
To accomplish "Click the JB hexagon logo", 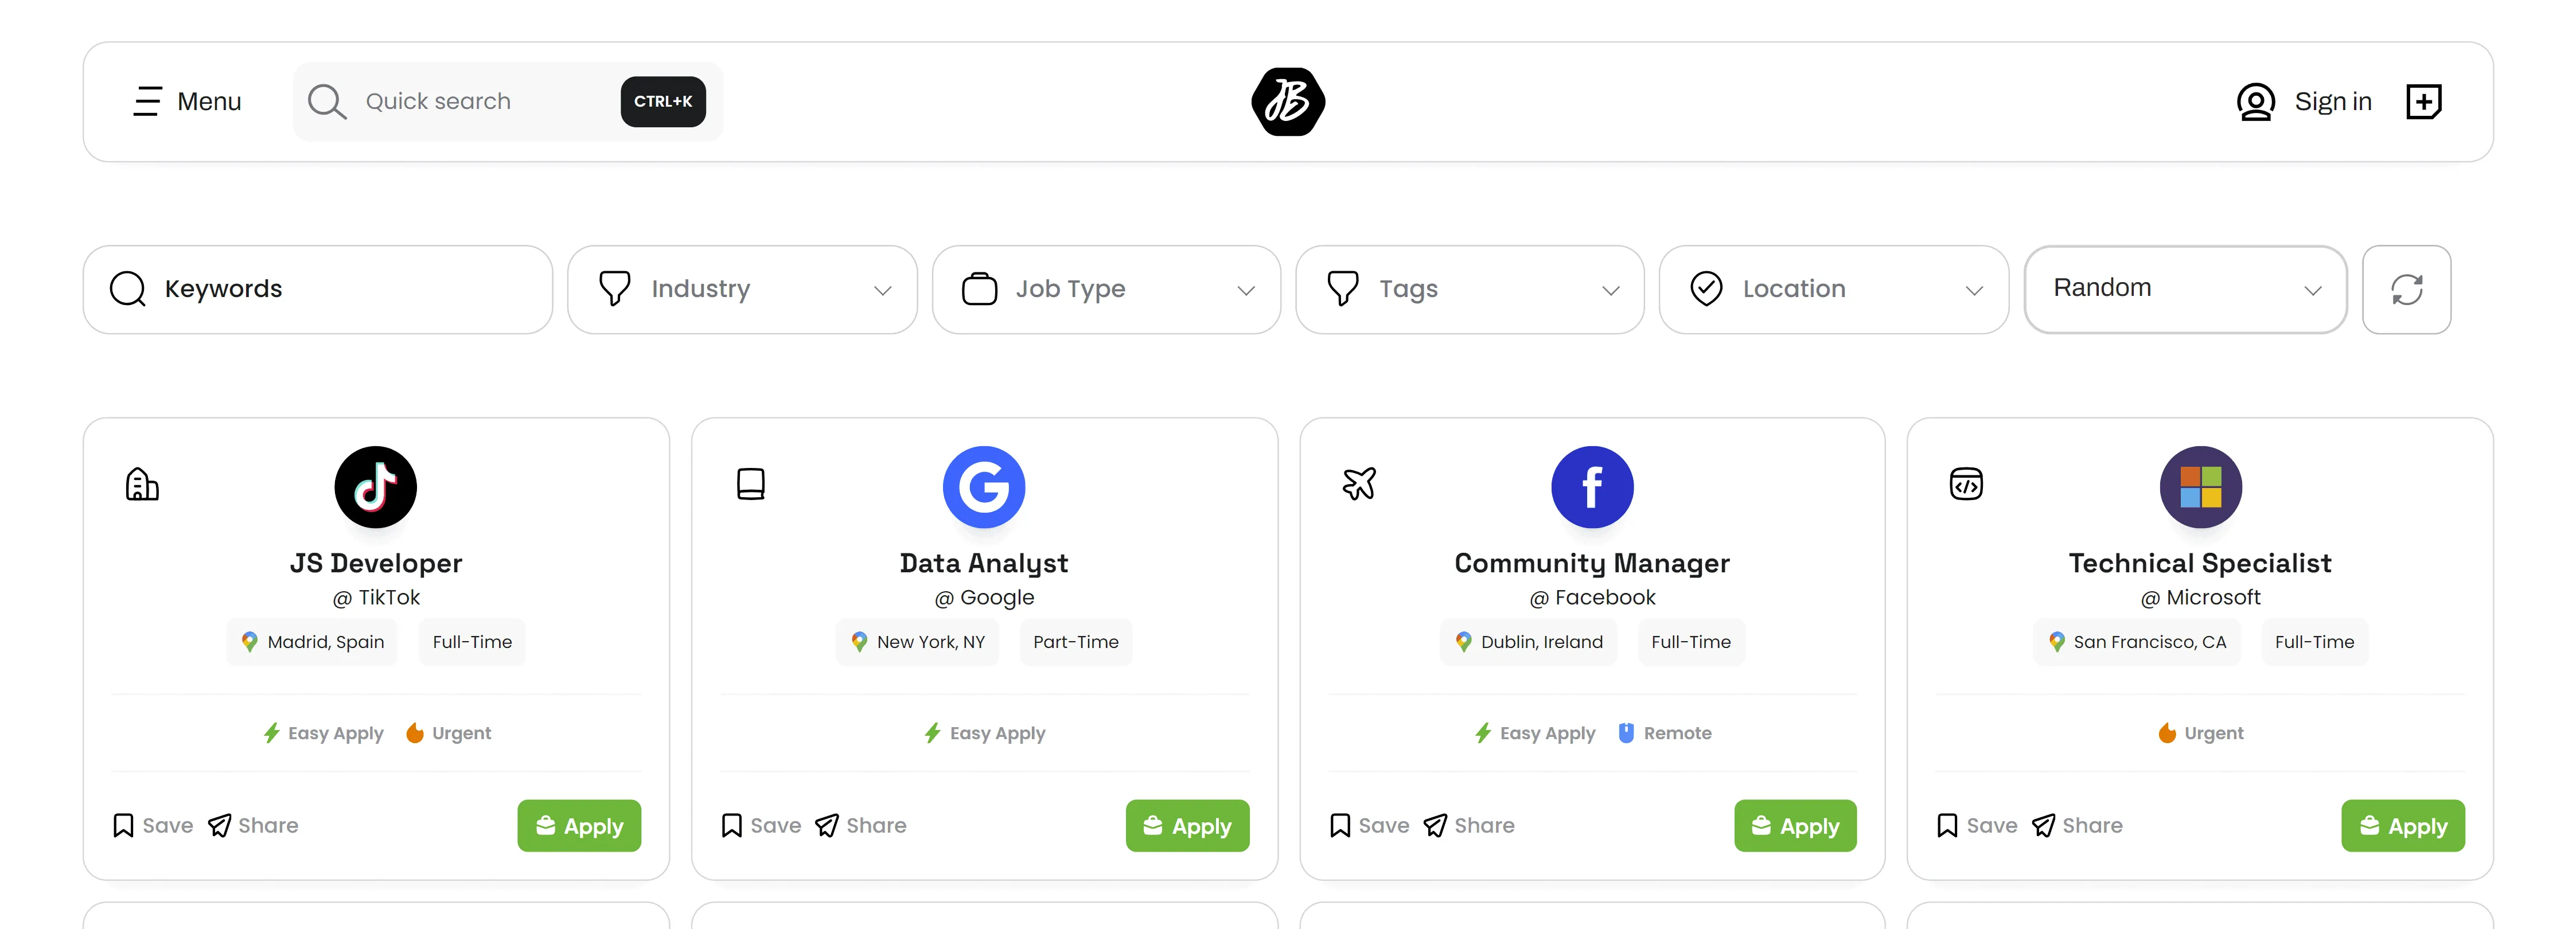I will 1288,101.
